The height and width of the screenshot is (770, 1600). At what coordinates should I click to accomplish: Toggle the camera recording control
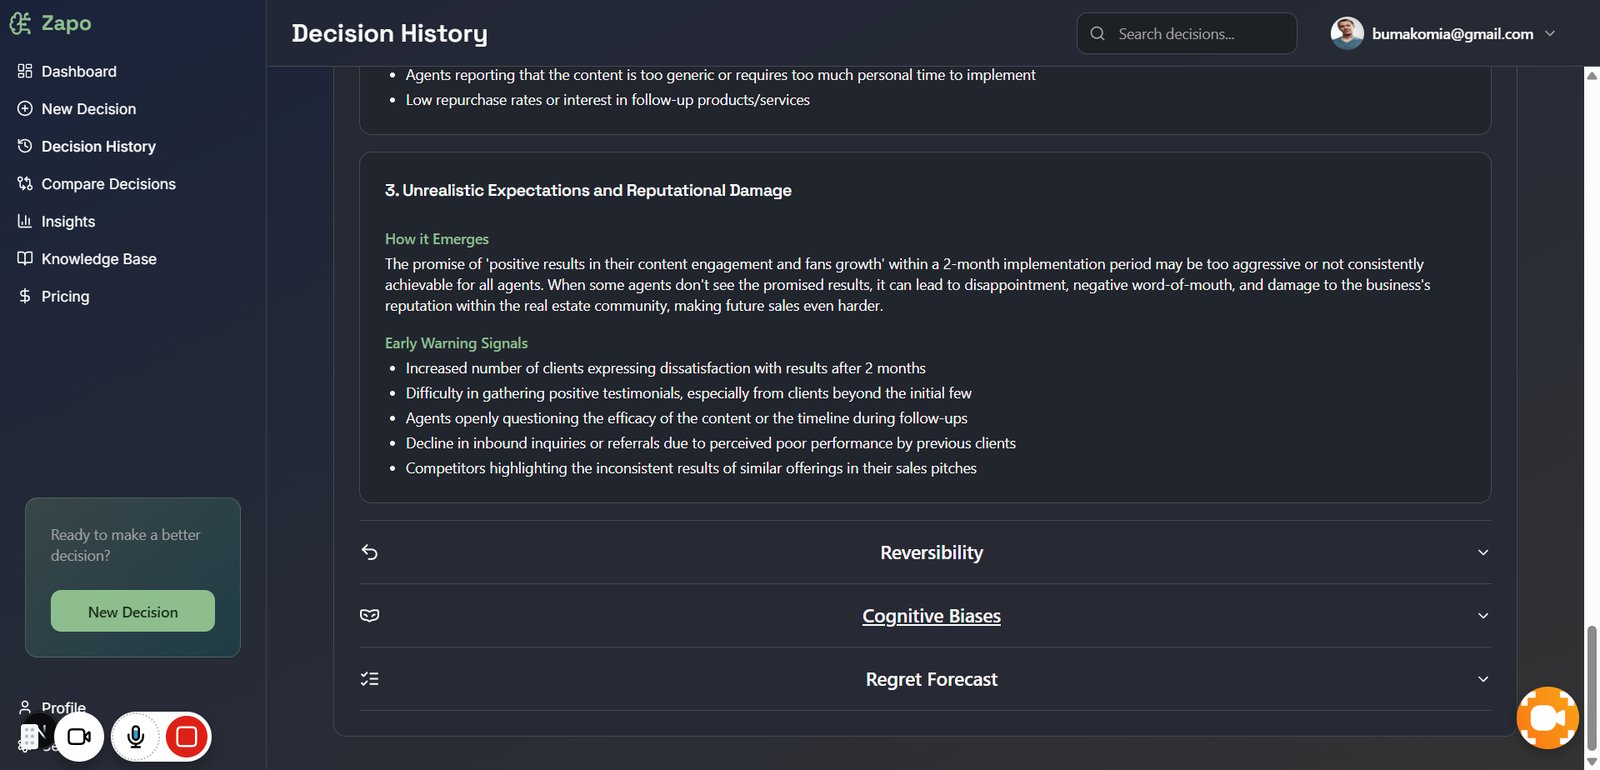pos(79,737)
